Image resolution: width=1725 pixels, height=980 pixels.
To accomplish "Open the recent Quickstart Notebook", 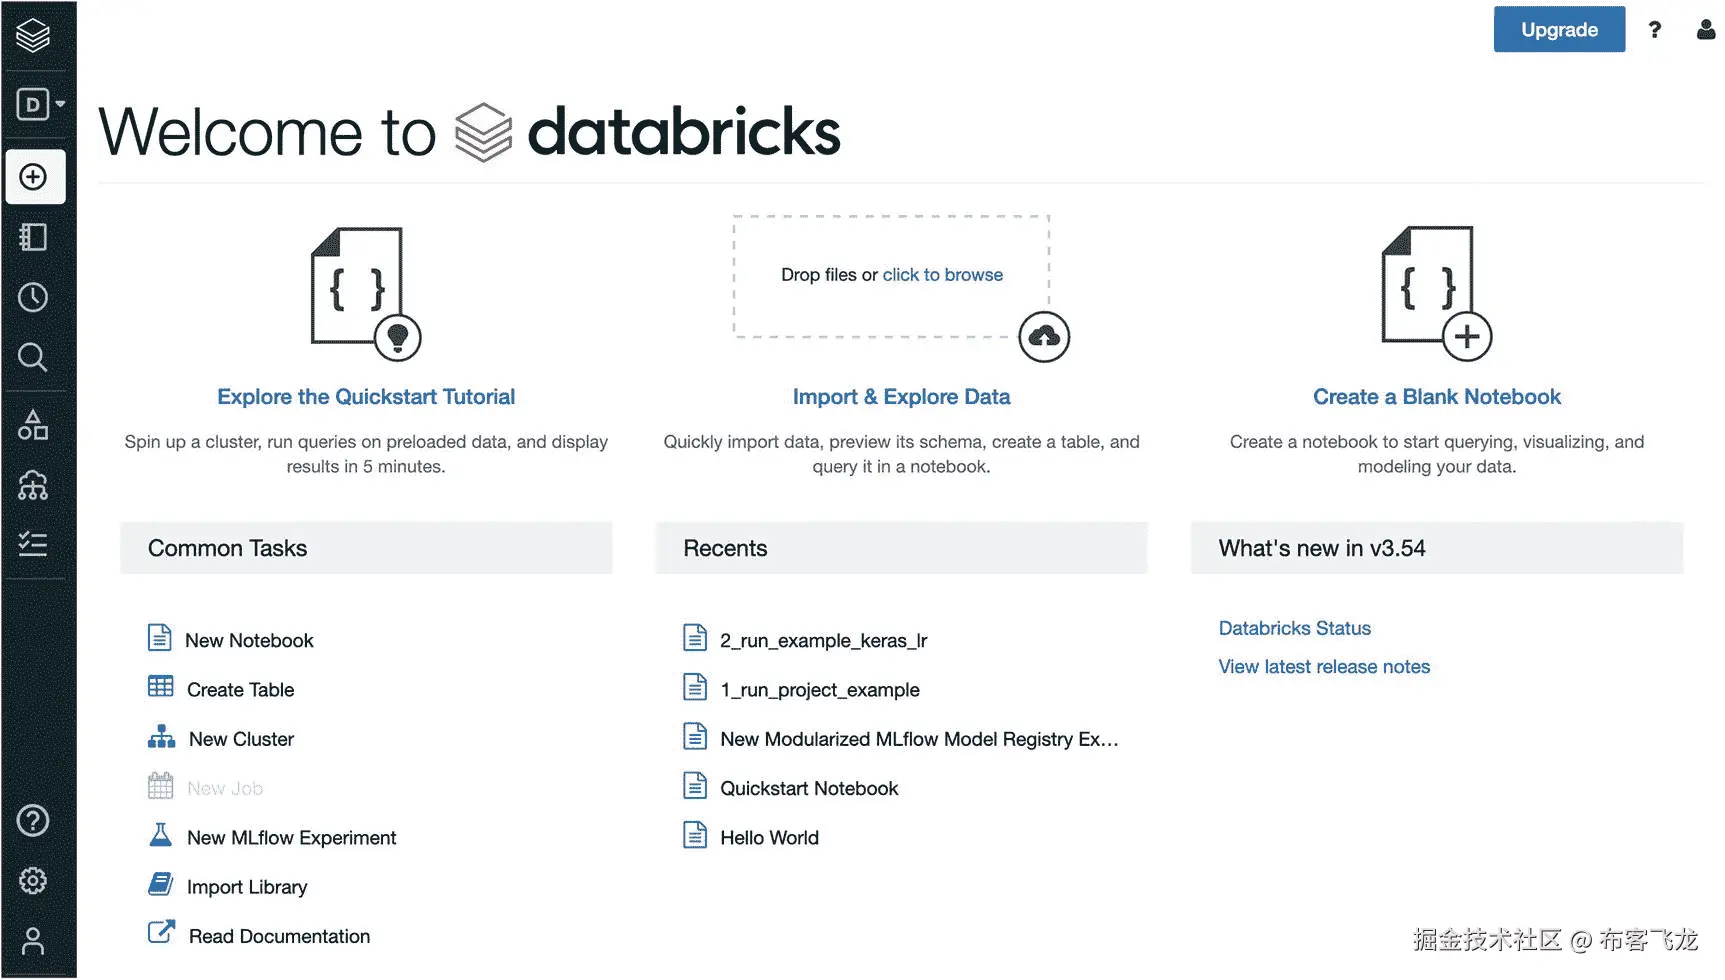I will 809,789.
